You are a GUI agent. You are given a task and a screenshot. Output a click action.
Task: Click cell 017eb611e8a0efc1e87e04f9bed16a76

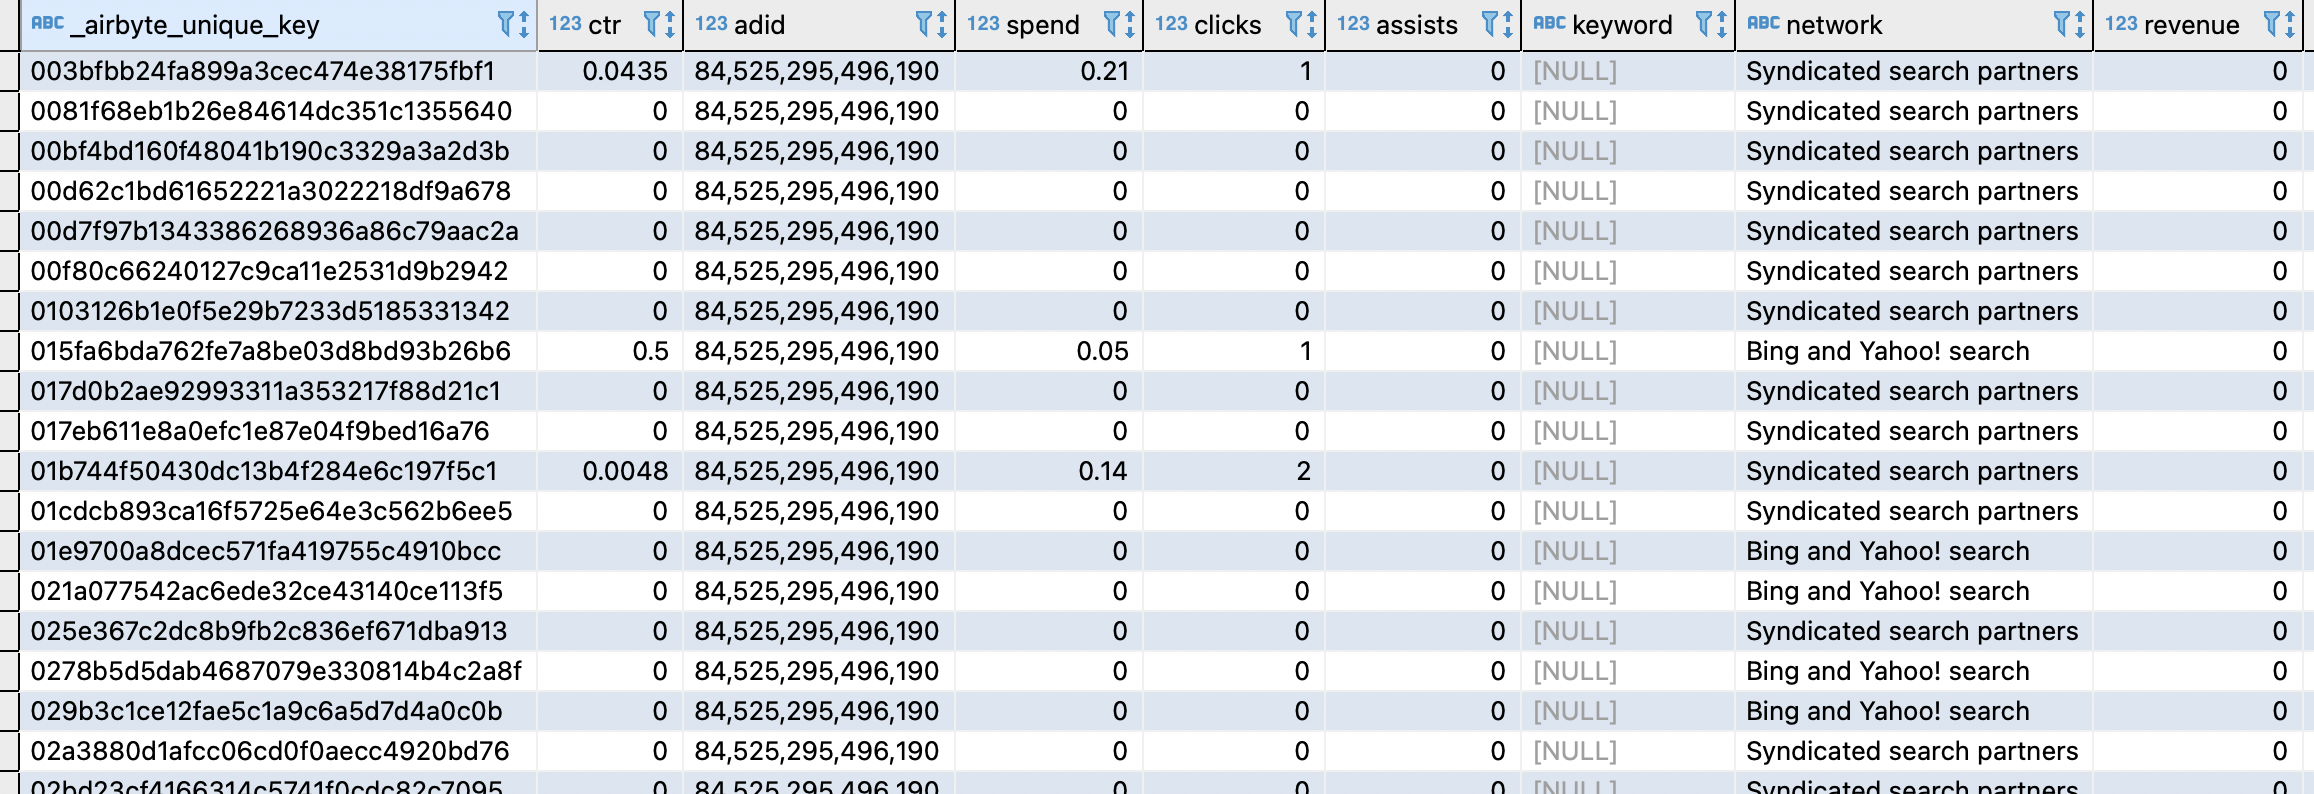coord(278,431)
